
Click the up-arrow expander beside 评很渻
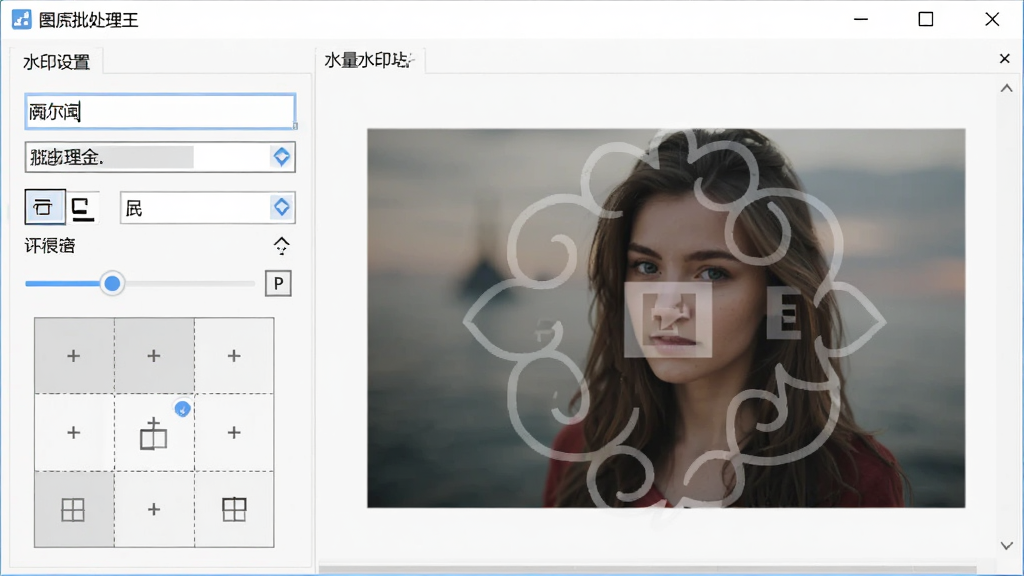[281, 246]
